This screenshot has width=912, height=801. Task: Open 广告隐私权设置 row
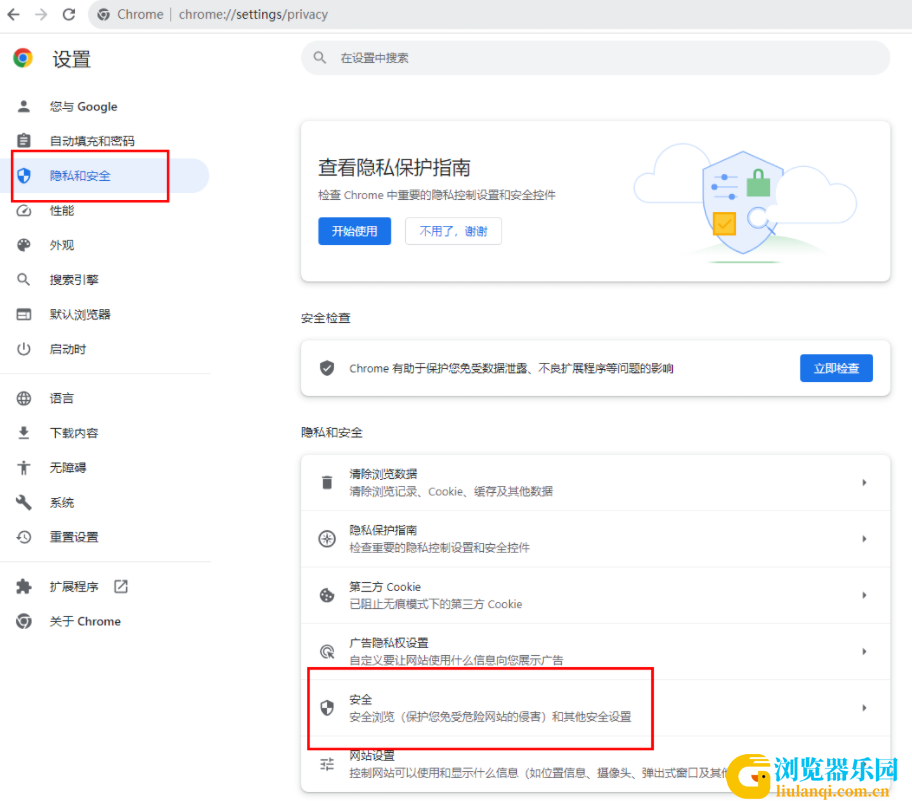(596, 652)
